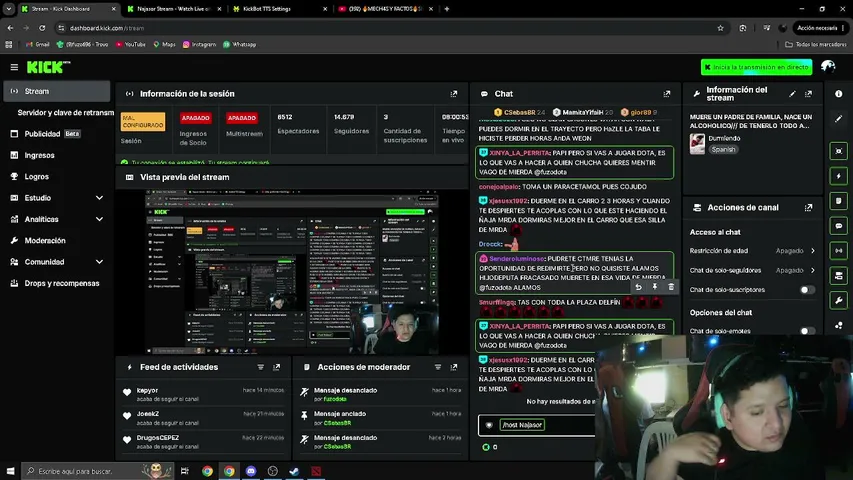
Task: Open Drops y recompensas in the sidebar
Action: tap(57, 284)
